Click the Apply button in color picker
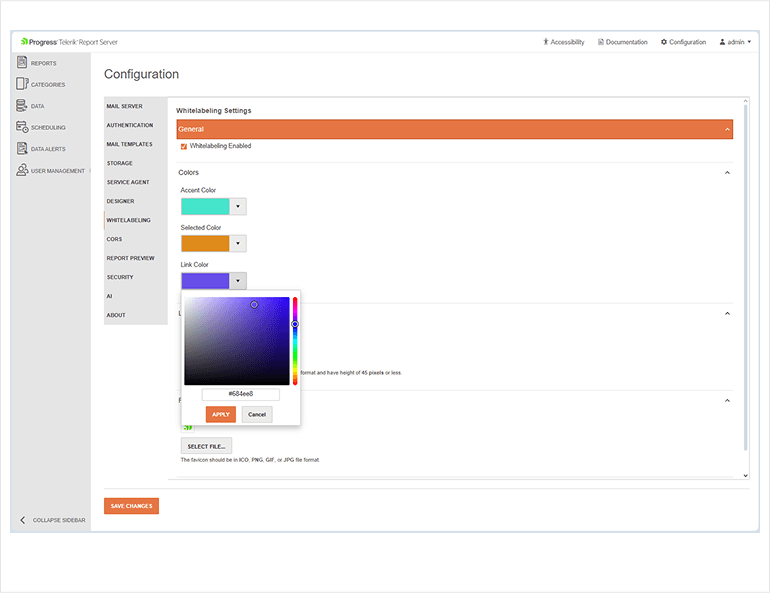Image resolution: width=770 pixels, height=593 pixels. point(220,415)
